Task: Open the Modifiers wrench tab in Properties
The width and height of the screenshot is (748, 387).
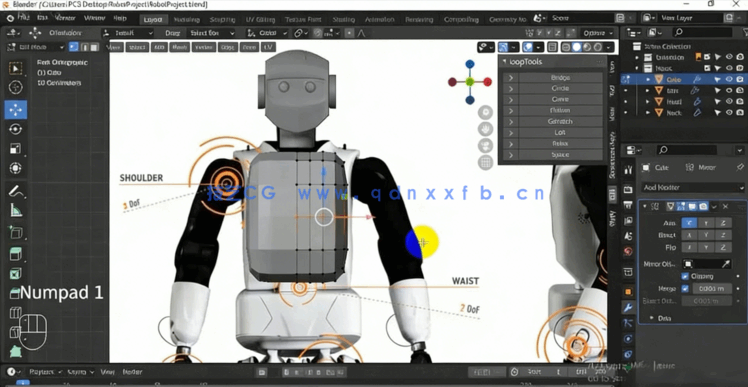Action: point(628,307)
